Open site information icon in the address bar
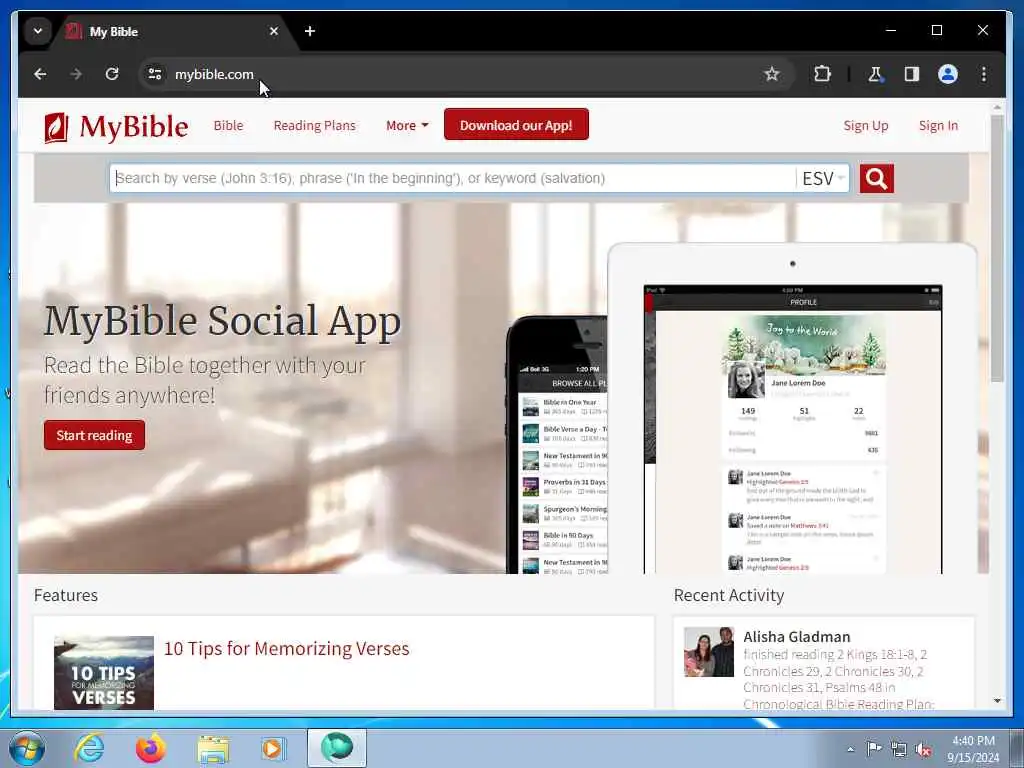Image resolution: width=1024 pixels, height=768 pixels. [x=155, y=74]
